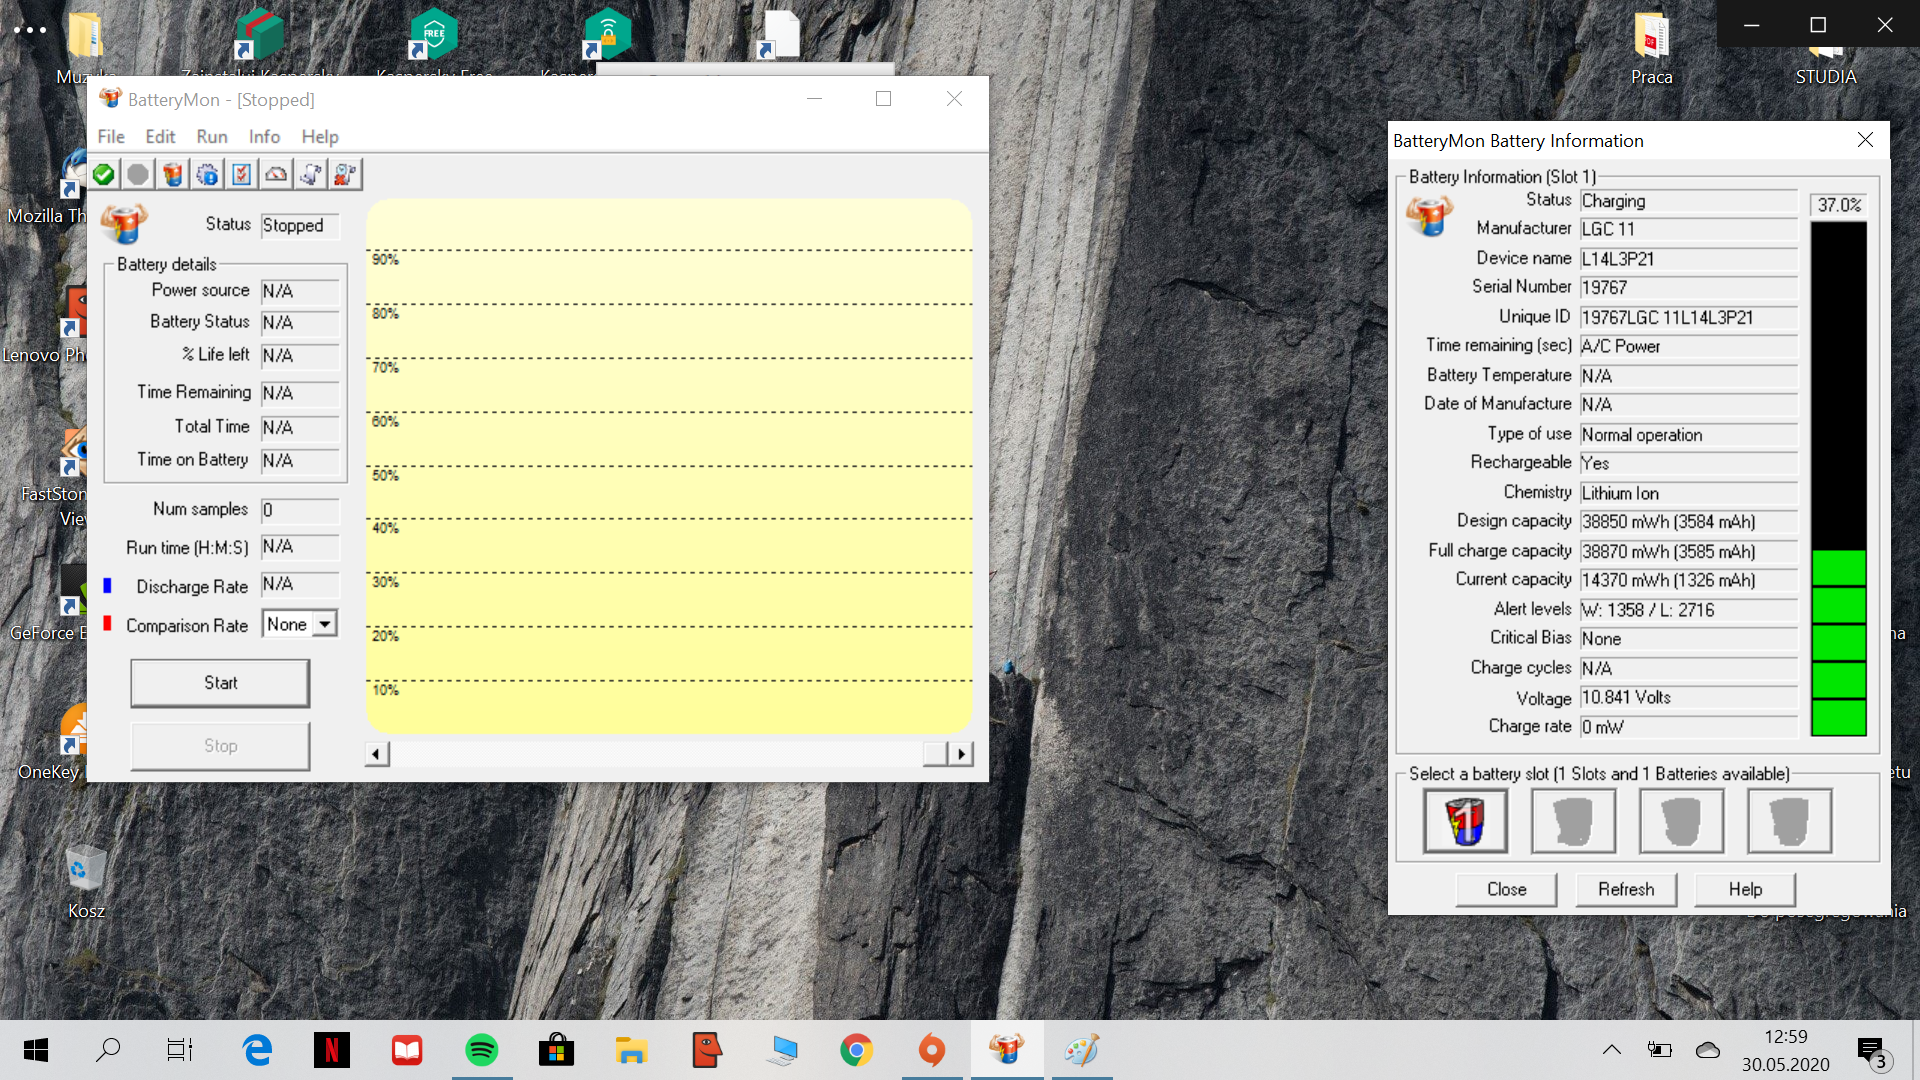
Task: Open the Edit menu in BatteryMon
Action: coord(160,136)
